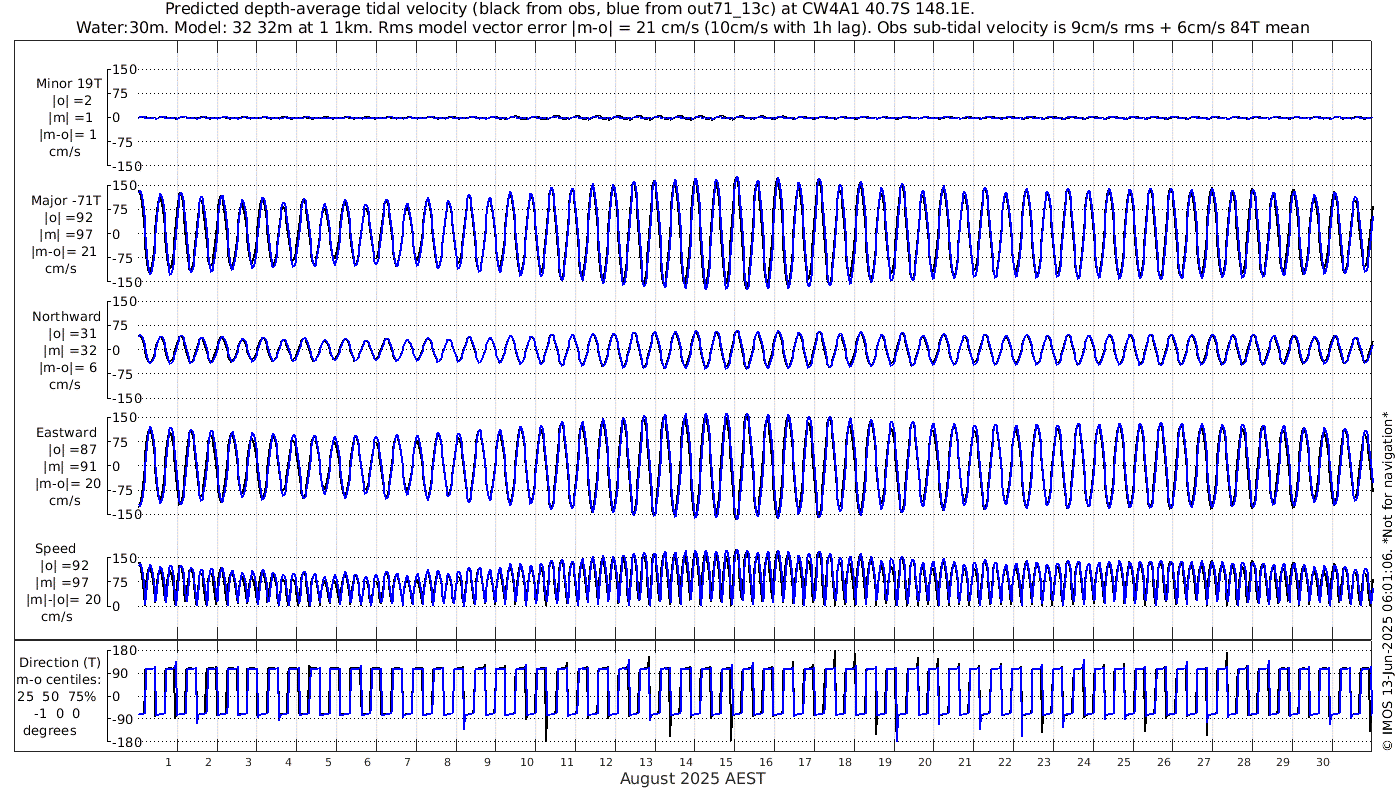This screenshot has height=800, width=1400.
Task: Click the day 1 tick label on the date axis
Action: click(x=169, y=762)
